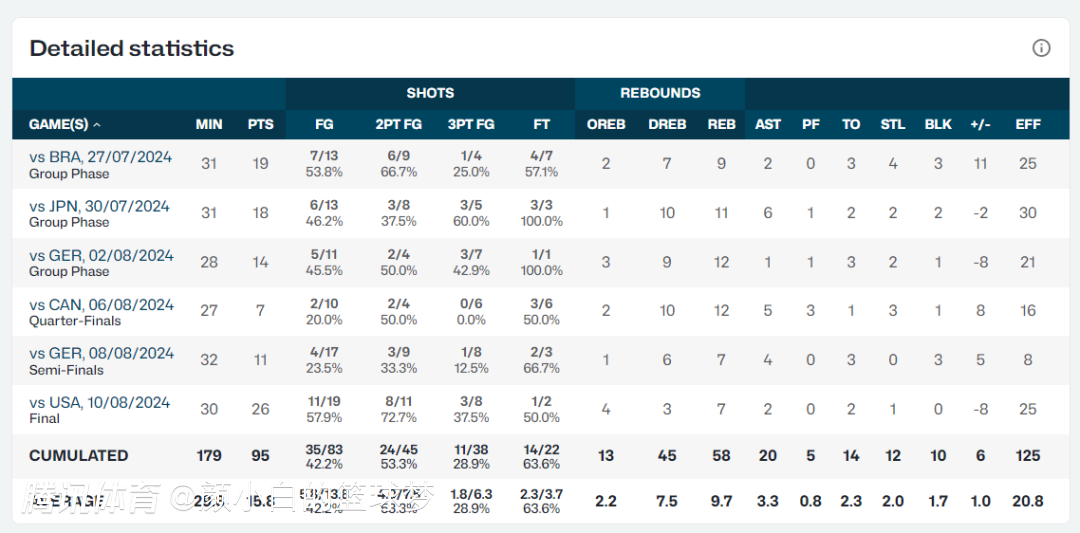Open the vs JPN, 30/07/2024 game link
The height and width of the screenshot is (533, 1080).
point(99,206)
